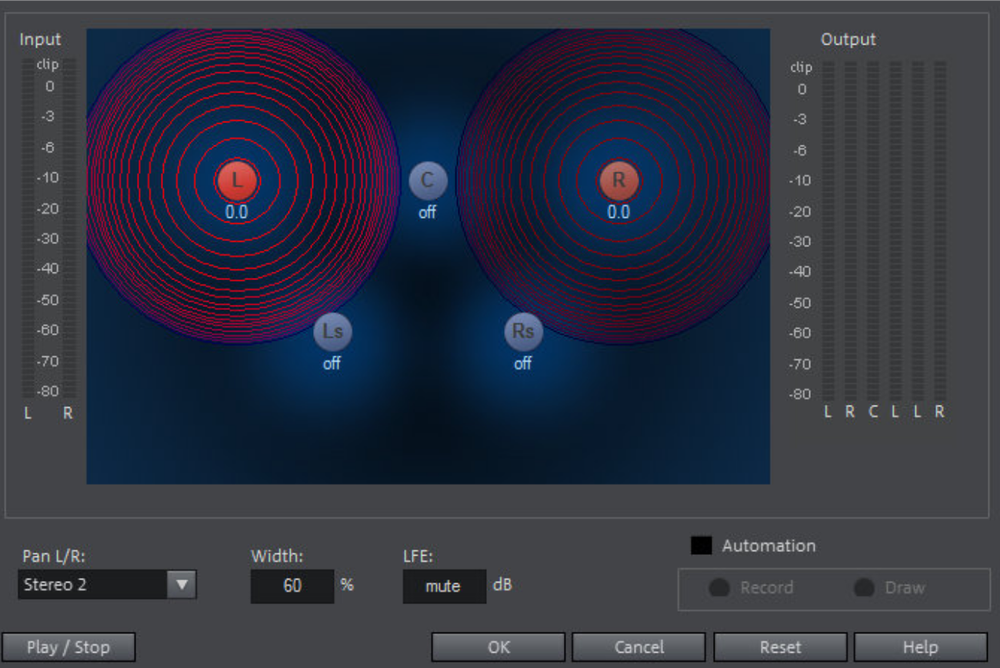Click the center C speaker icon
The height and width of the screenshot is (668, 1000).
pyautogui.click(x=428, y=180)
